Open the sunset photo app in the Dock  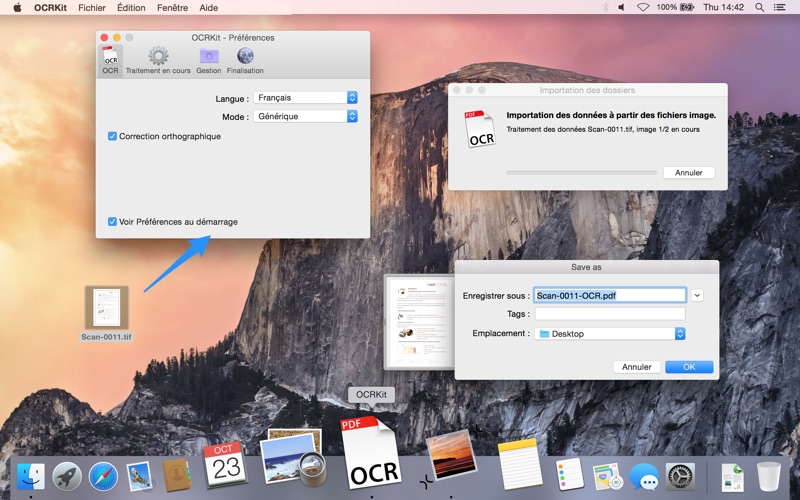(x=451, y=455)
